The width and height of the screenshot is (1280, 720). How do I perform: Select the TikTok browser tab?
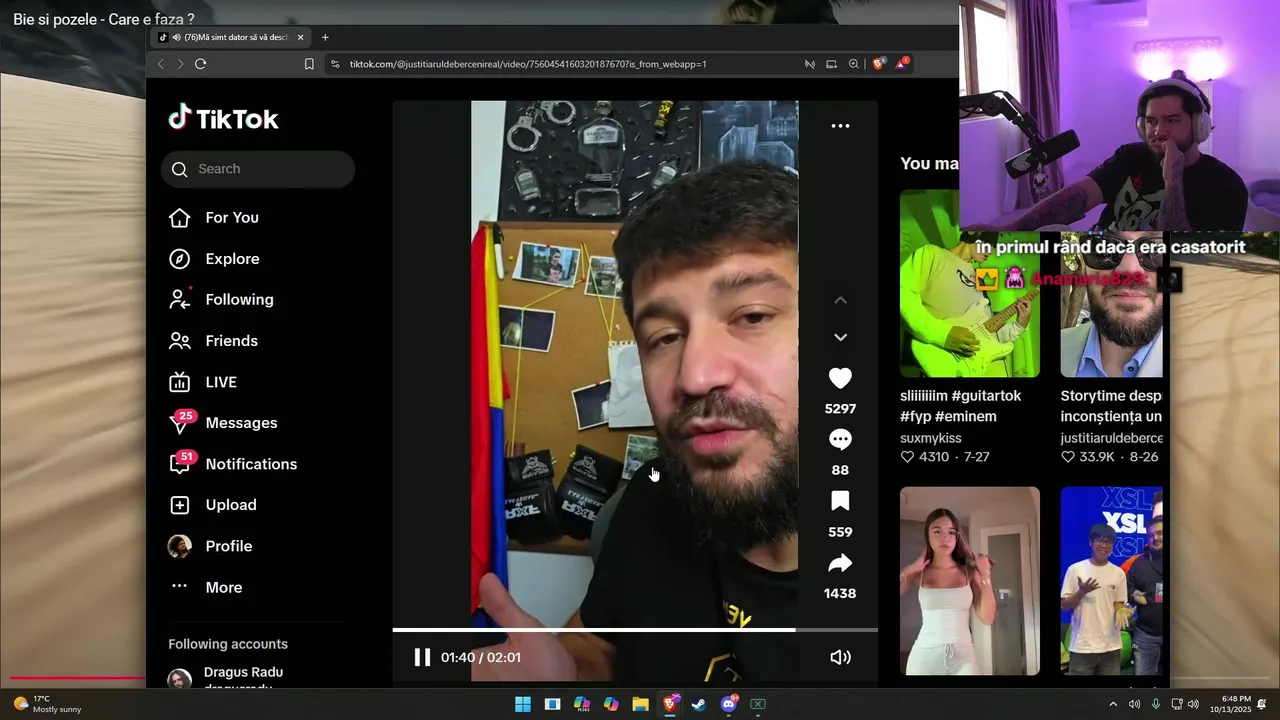(x=231, y=37)
